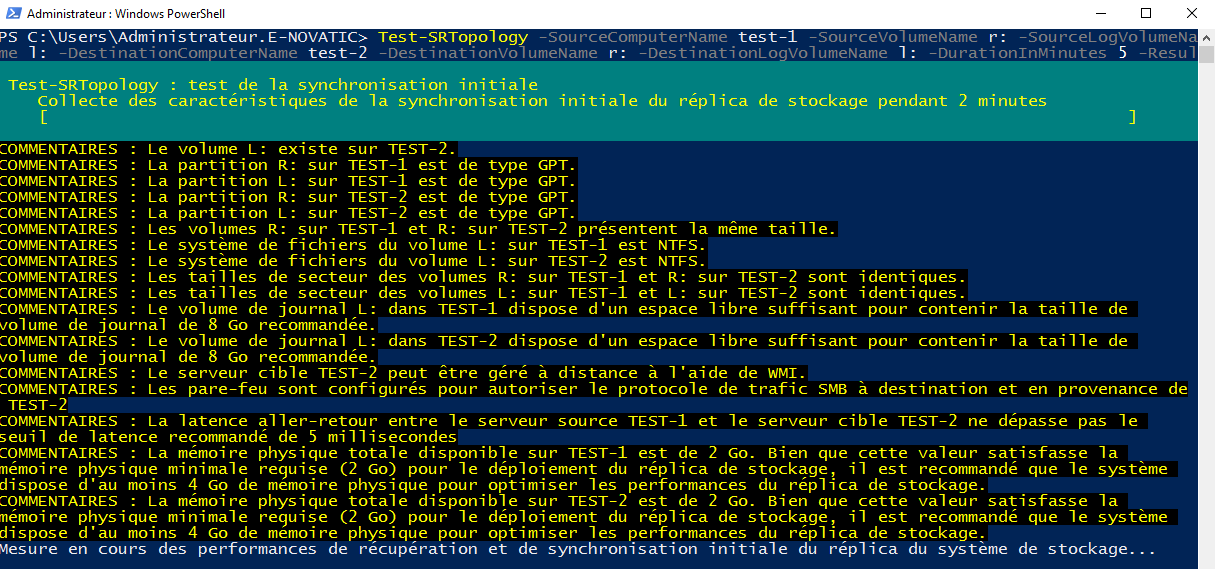Click the "Administrateur : Windows PowerShell" title text
Viewport: 1215px width, 569px height.
126,14
